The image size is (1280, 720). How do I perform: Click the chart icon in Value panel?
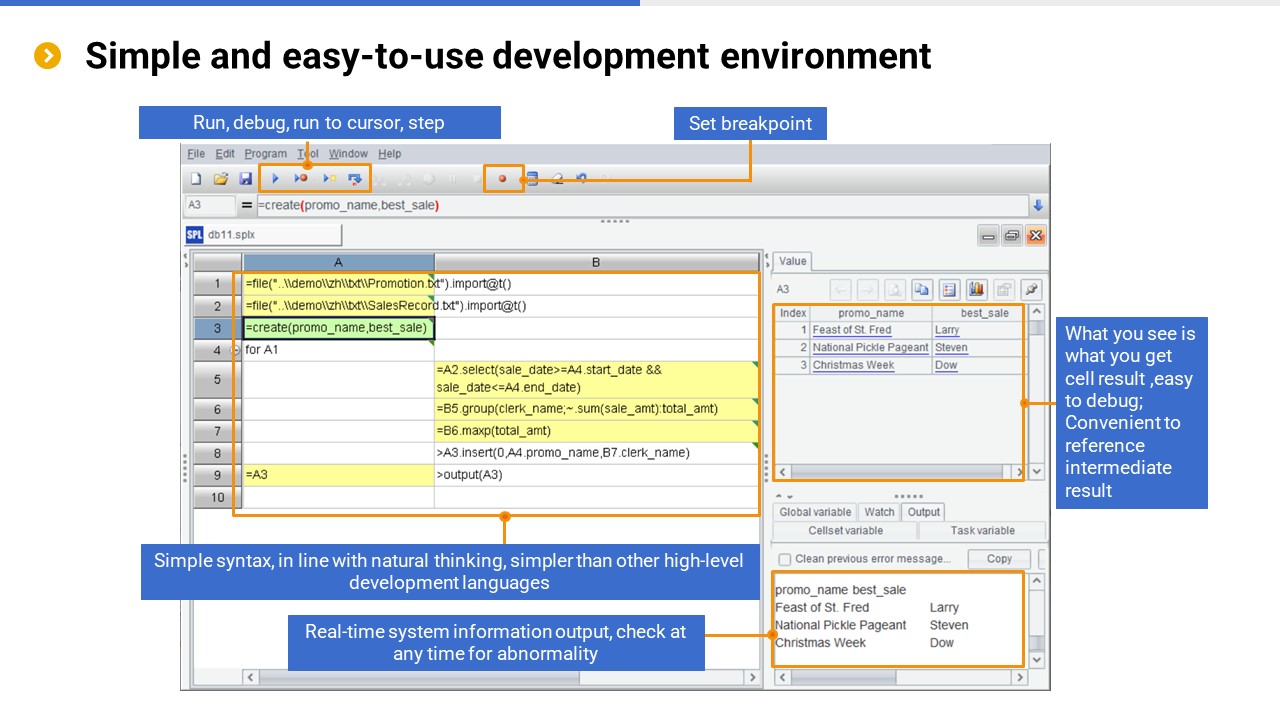tap(977, 290)
